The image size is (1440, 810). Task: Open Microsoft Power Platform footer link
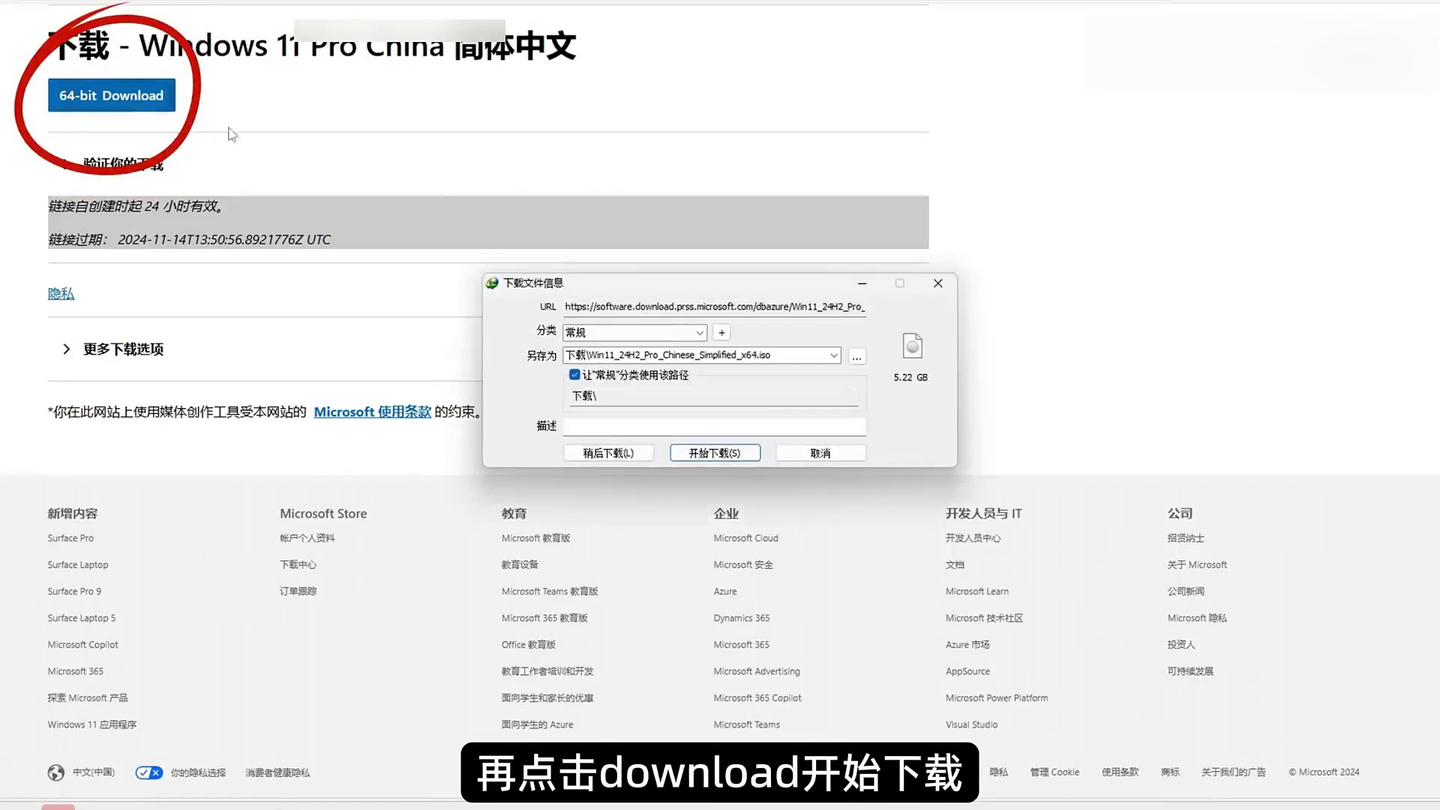[997, 698]
